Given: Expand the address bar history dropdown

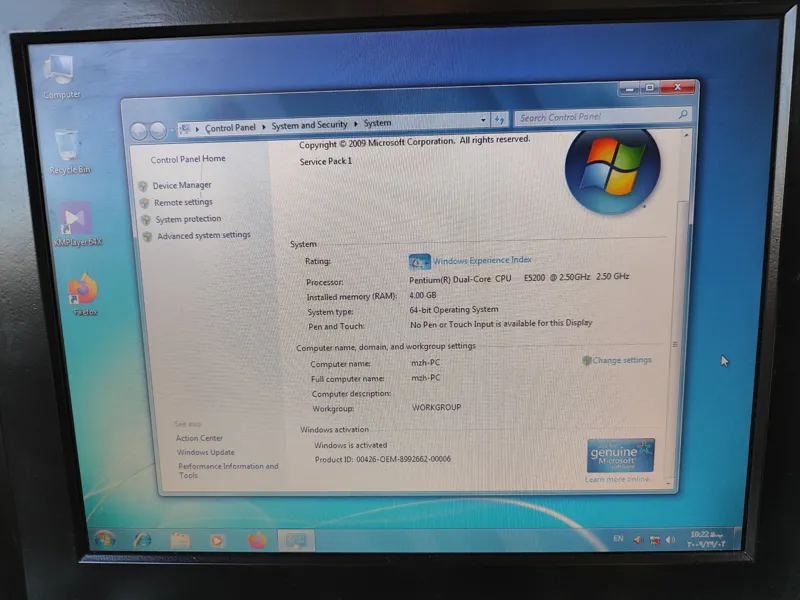Looking at the screenshot, I should (483, 120).
